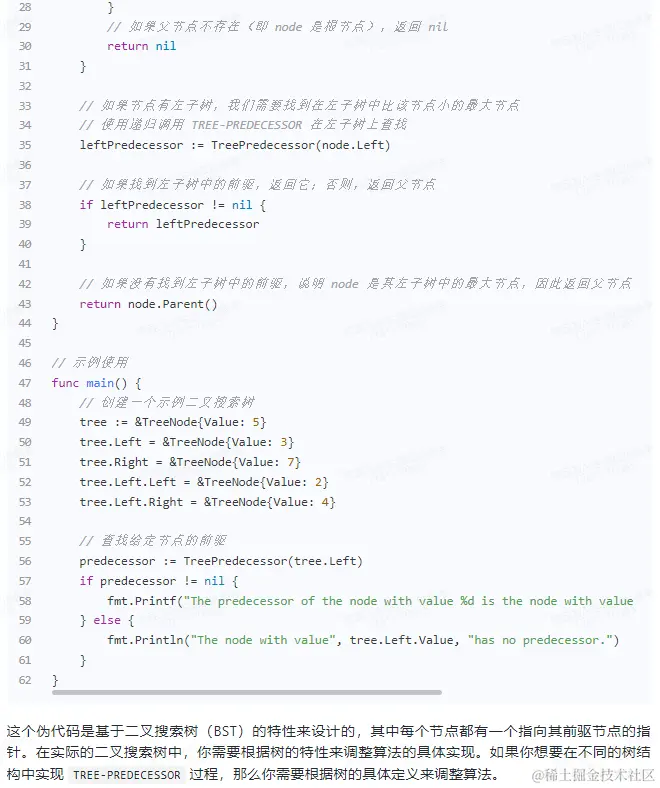Click the line "tree := &TreeNode{Value: 5}"
The width and height of the screenshot is (660, 788).
(x=172, y=422)
